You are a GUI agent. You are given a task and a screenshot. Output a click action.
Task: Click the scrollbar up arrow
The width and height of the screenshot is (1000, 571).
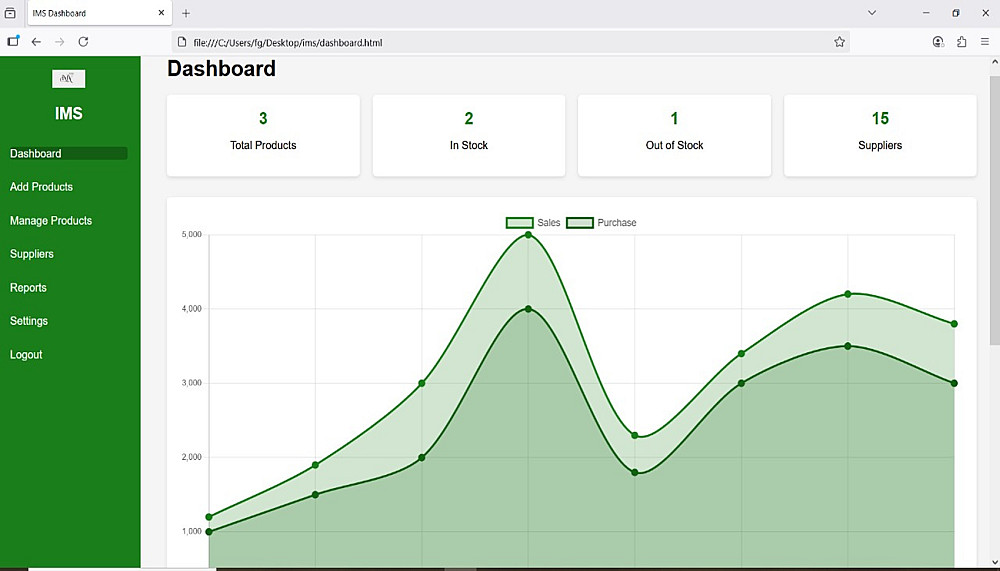pos(994,63)
